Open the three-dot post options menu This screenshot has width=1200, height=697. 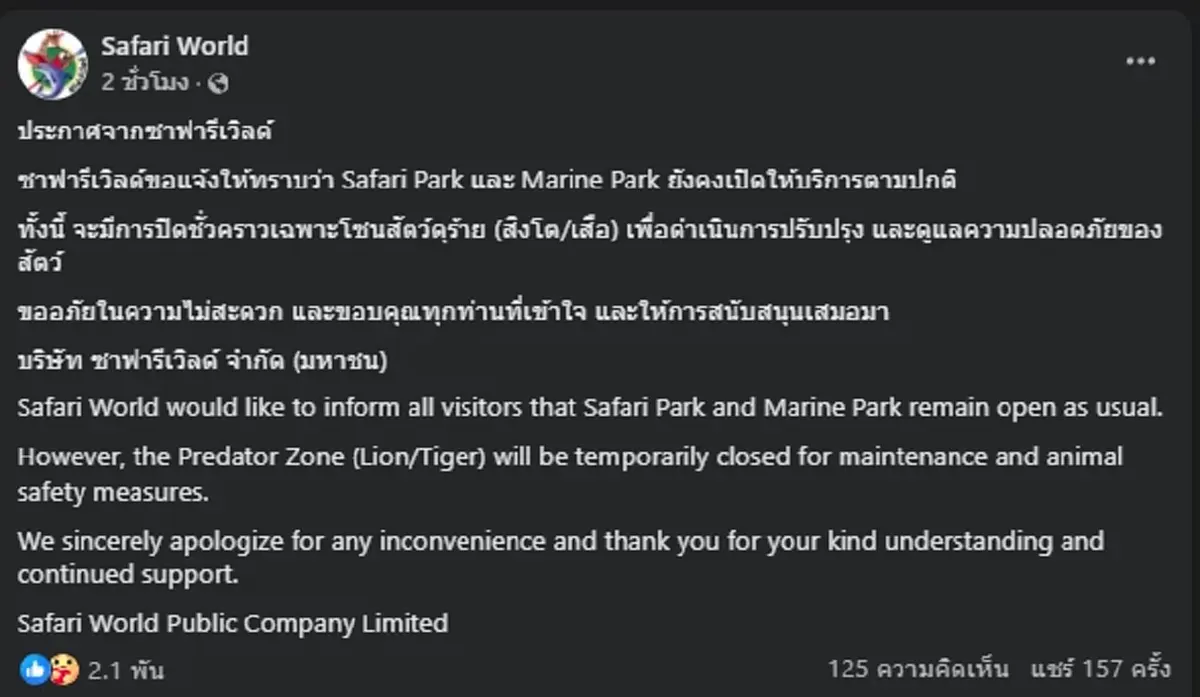(x=1140, y=61)
